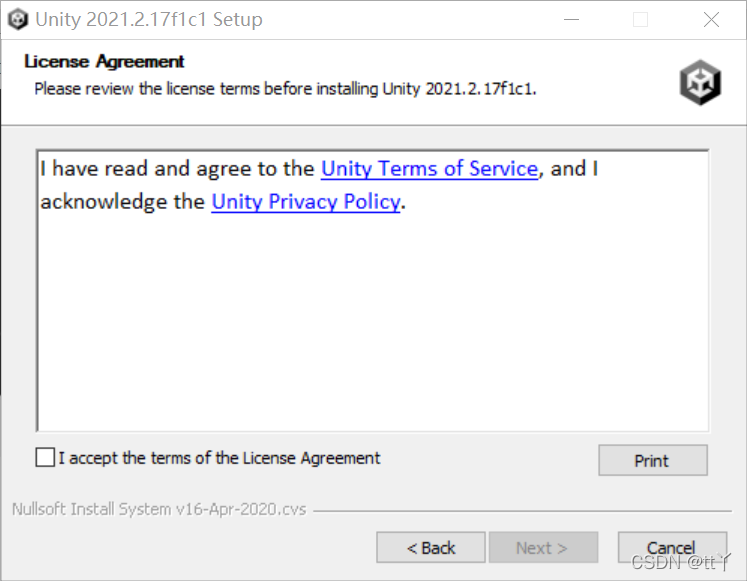Click the greyed-out maximize window button
The height and width of the screenshot is (581, 747).
click(640, 20)
